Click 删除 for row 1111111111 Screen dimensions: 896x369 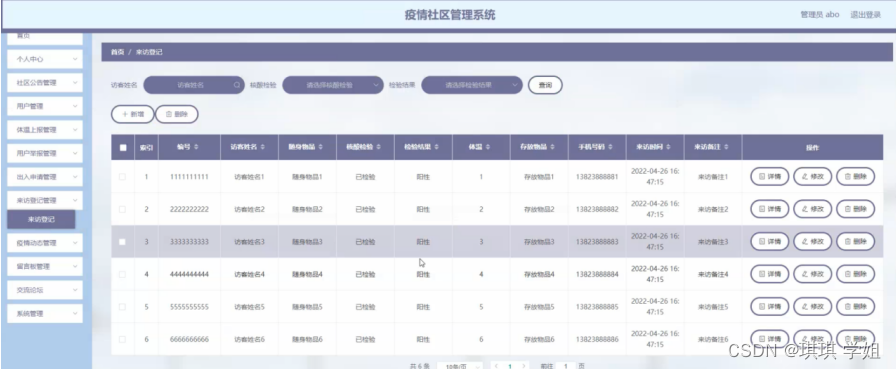[855, 177]
